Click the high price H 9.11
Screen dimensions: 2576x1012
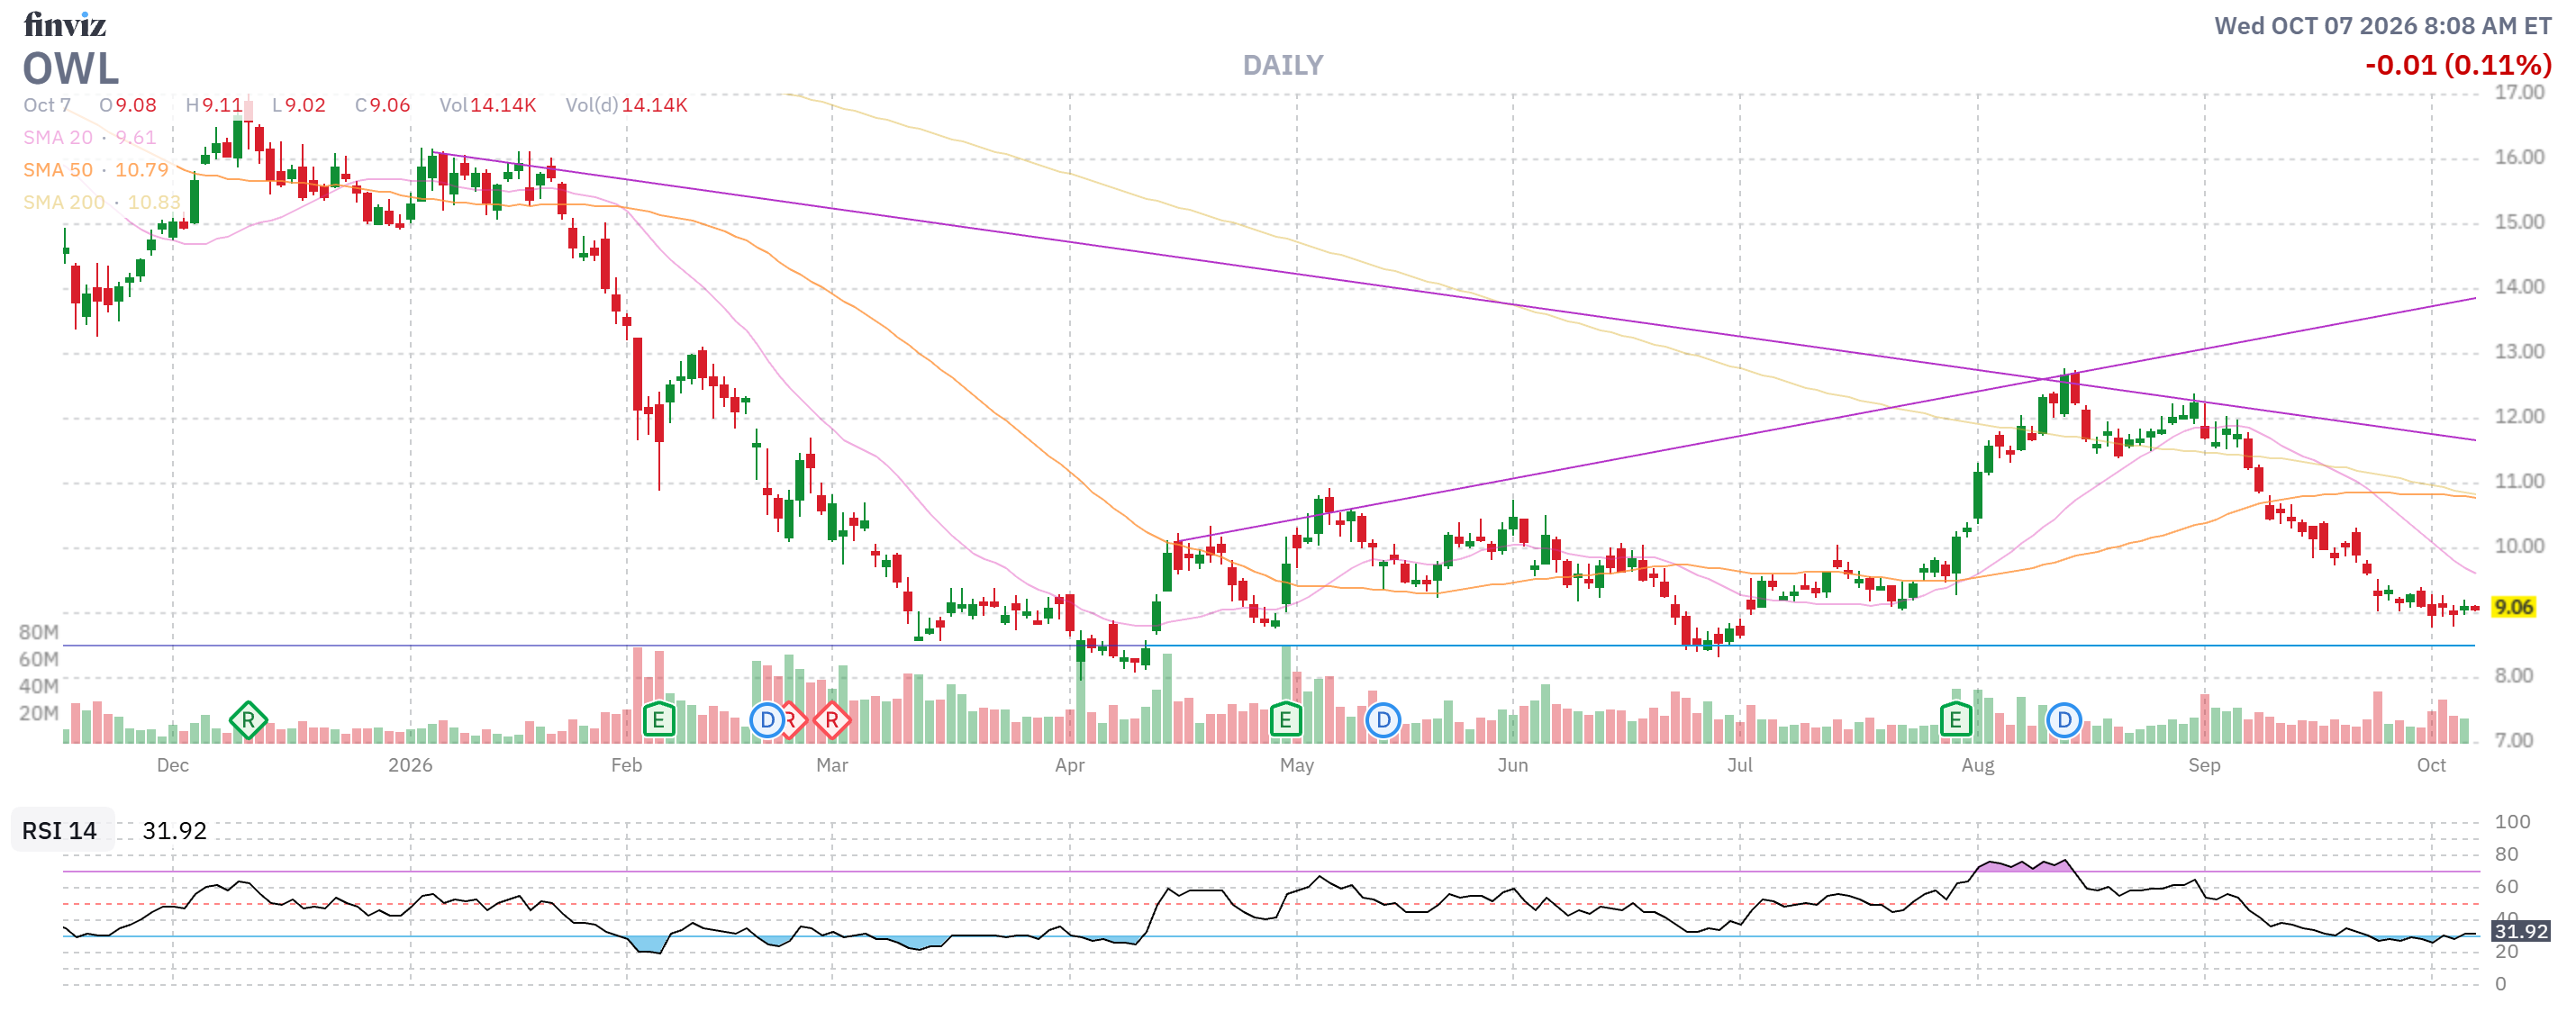[214, 105]
